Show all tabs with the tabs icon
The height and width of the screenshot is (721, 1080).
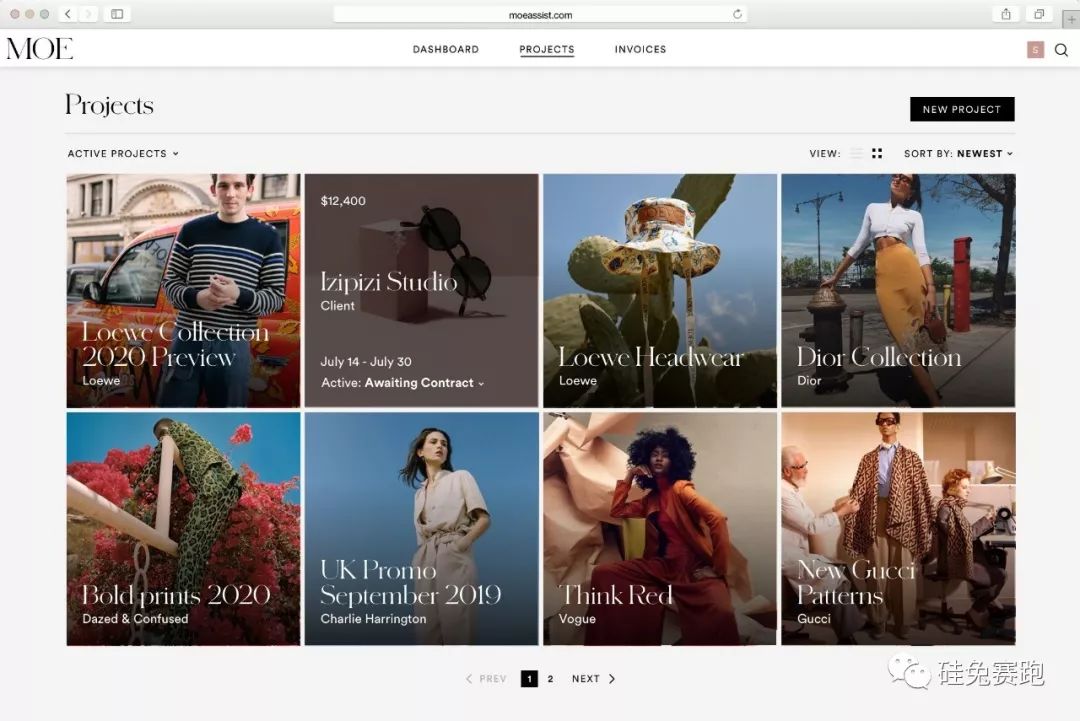coord(1039,14)
